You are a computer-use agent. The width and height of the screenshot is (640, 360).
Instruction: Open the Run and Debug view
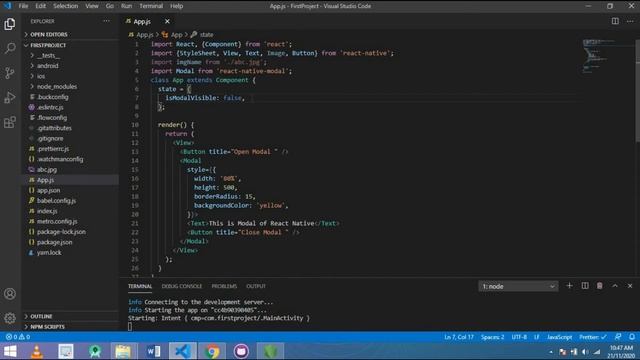pyautogui.click(x=10, y=98)
